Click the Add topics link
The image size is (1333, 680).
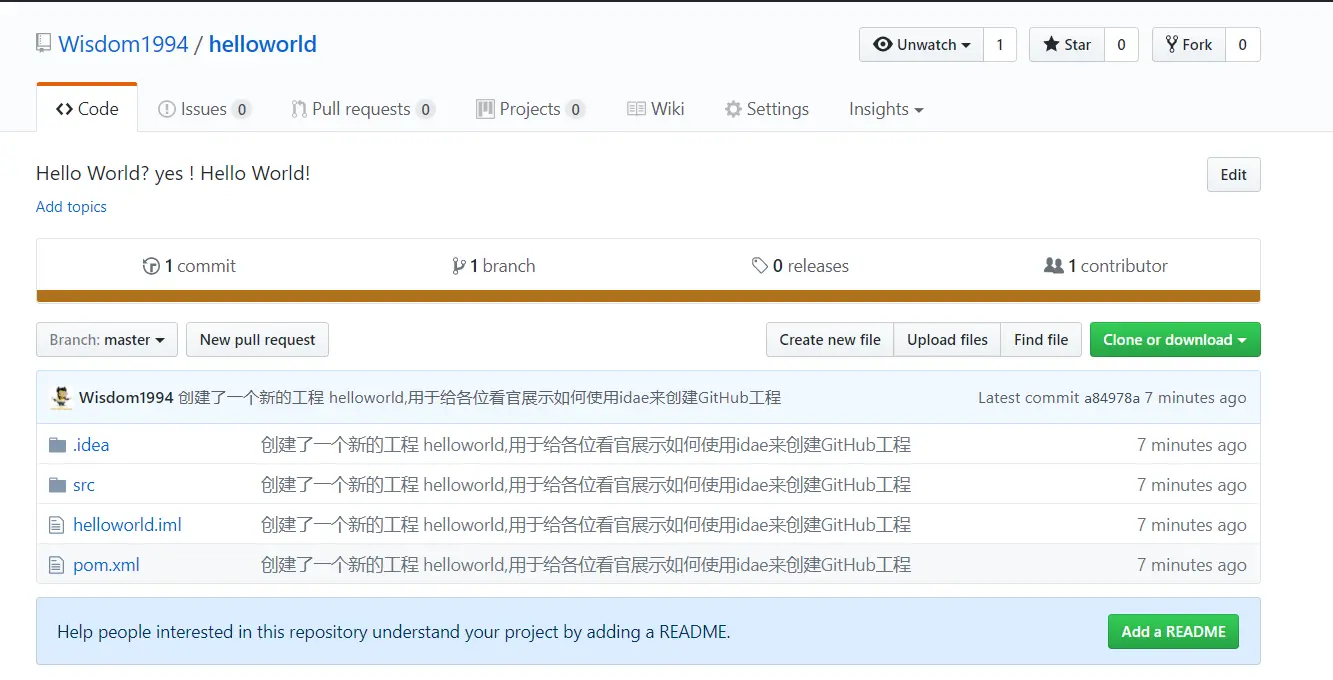point(71,207)
